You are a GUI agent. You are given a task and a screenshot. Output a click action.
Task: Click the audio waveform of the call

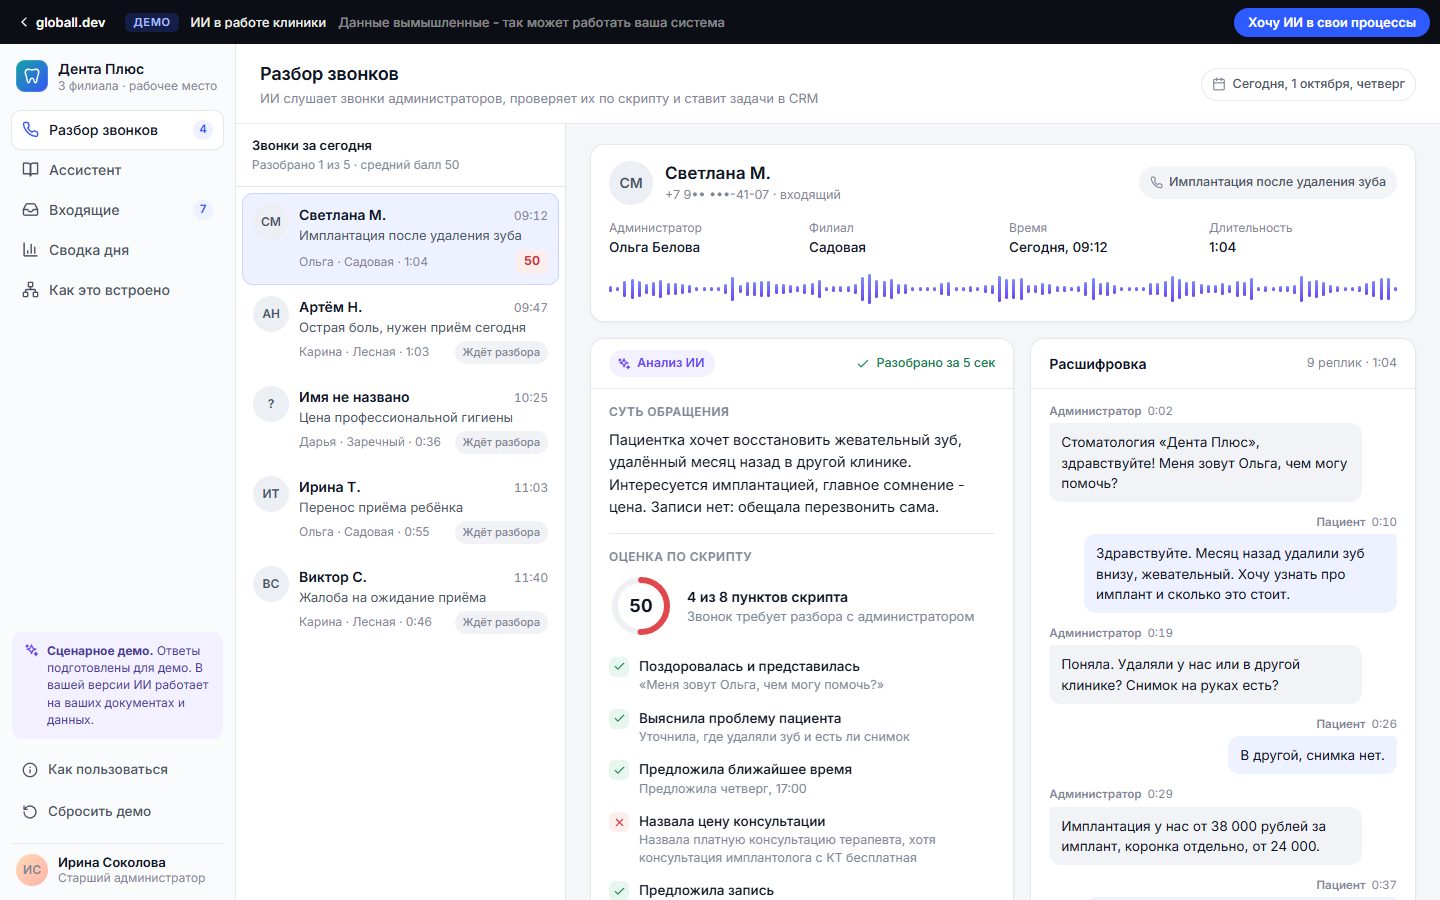[x=1003, y=289]
